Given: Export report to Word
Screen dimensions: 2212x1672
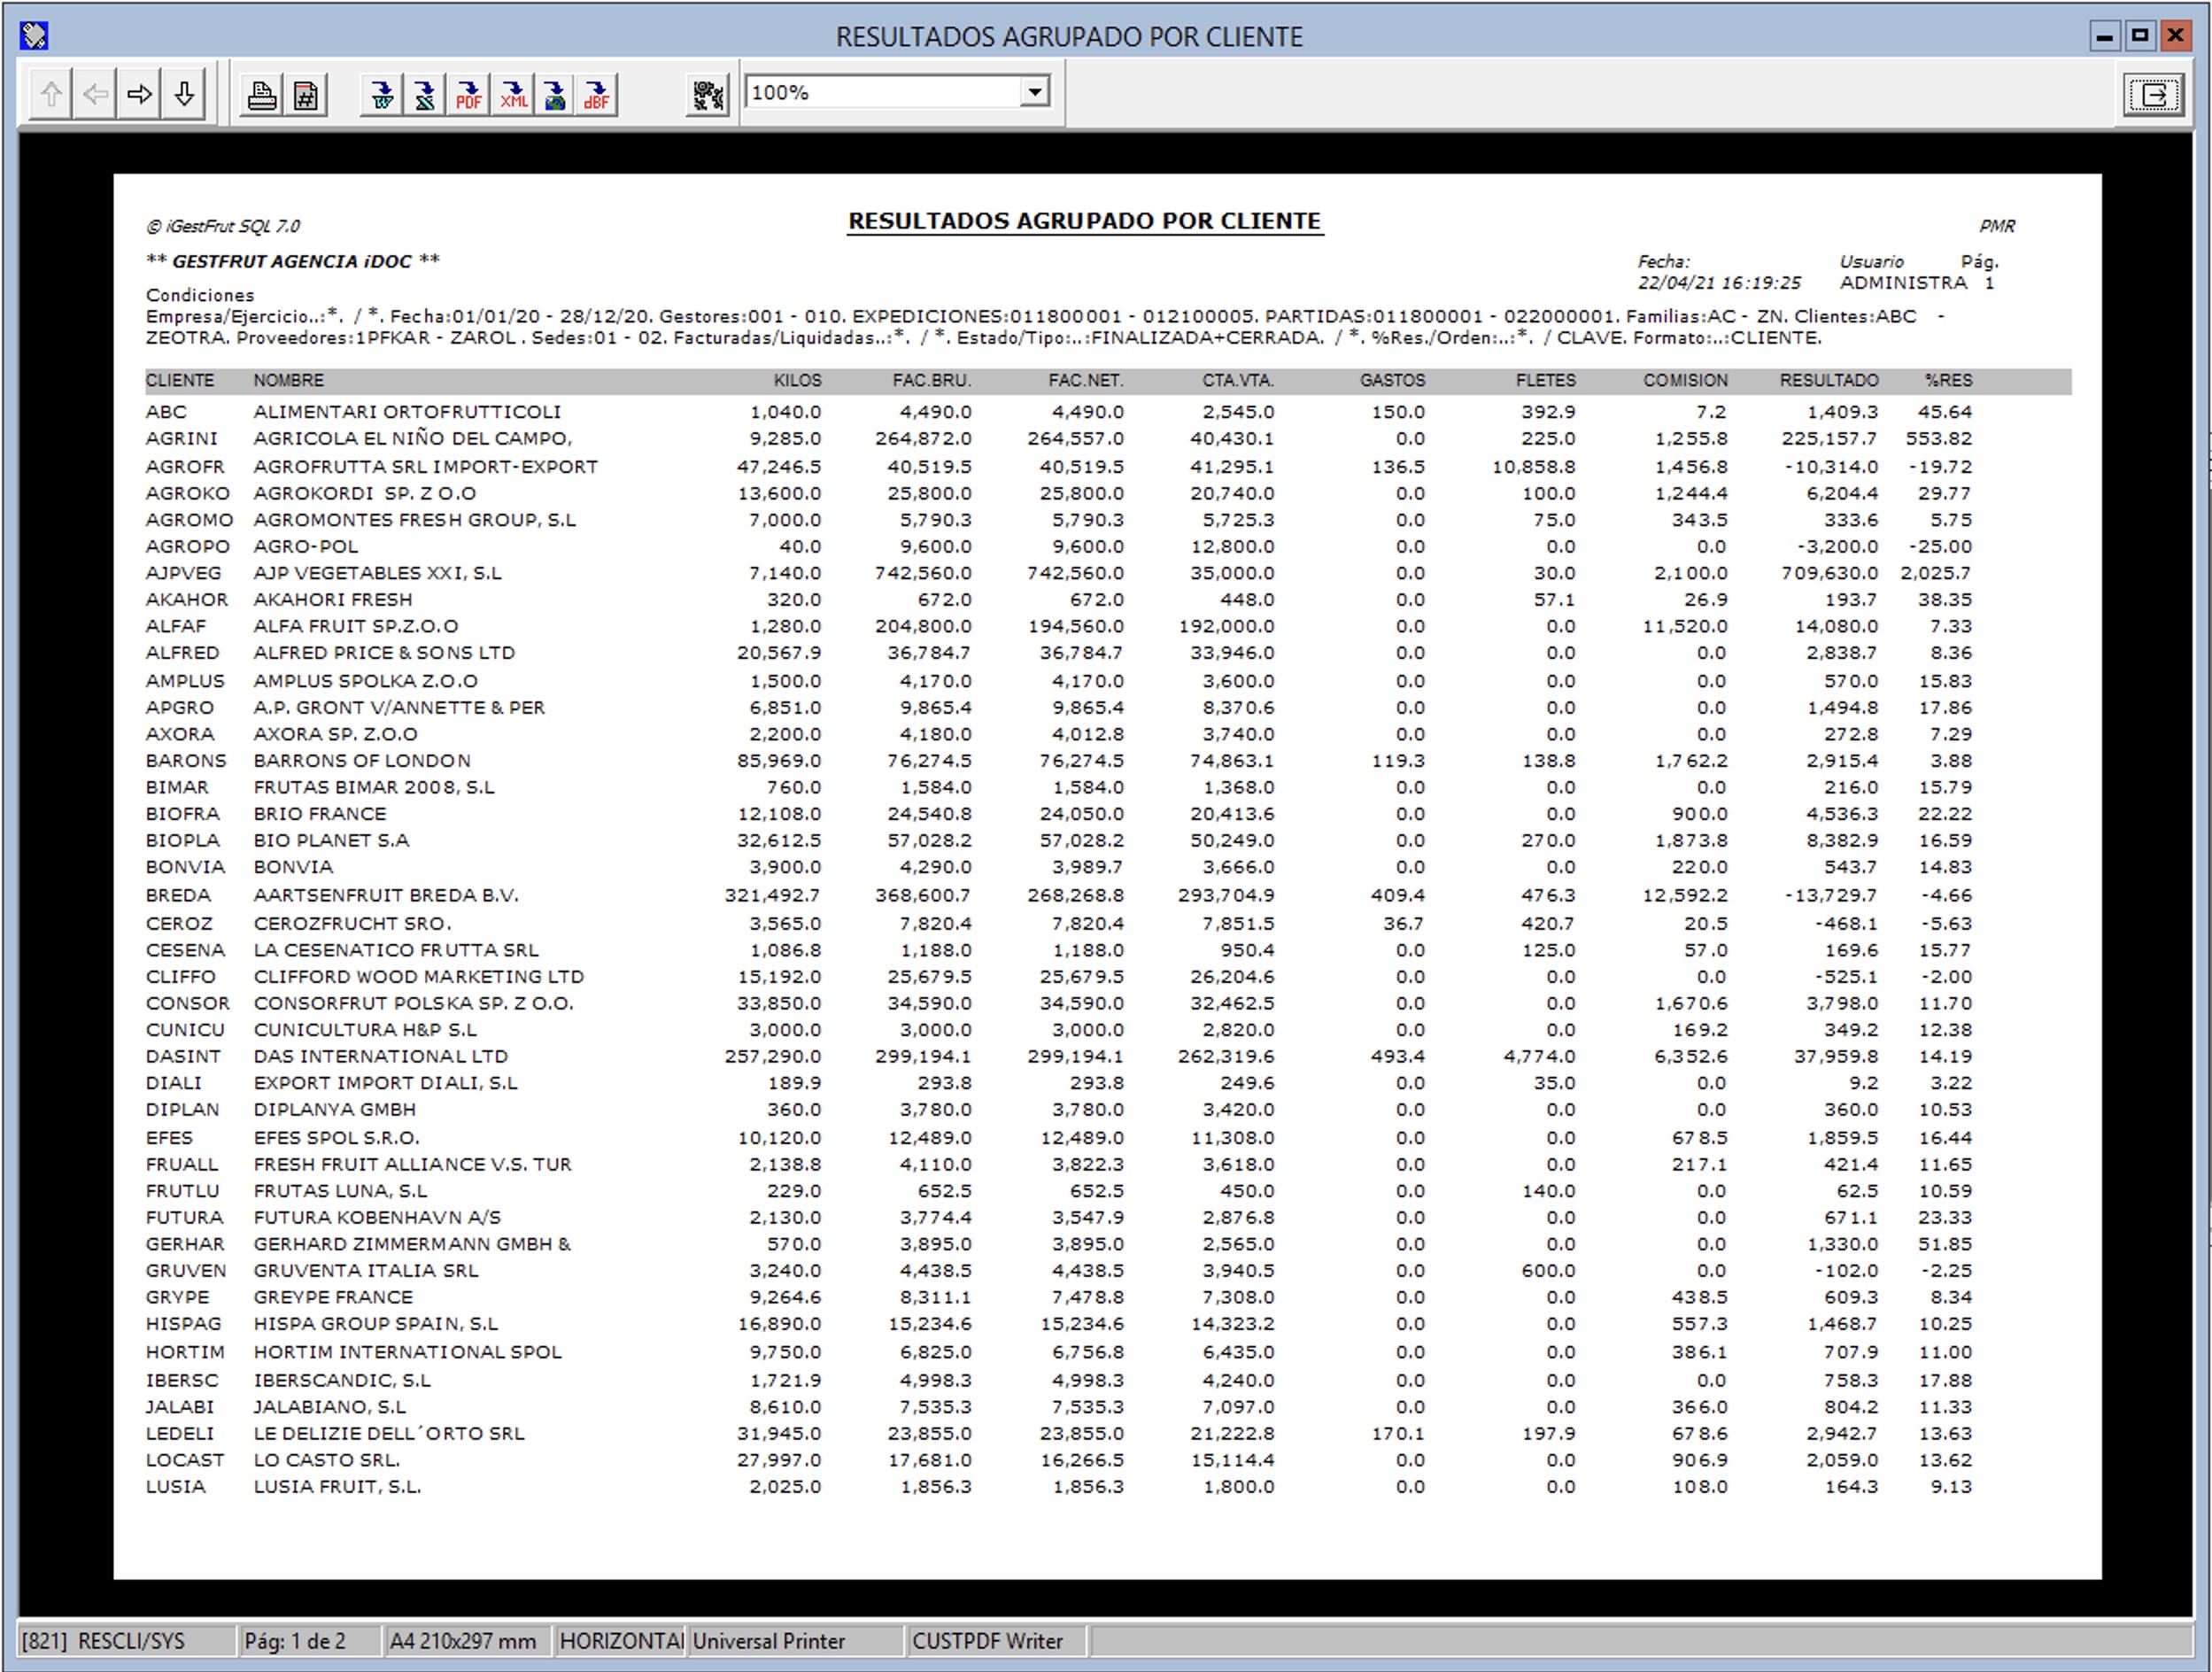Looking at the screenshot, I should (x=382, y=96).
